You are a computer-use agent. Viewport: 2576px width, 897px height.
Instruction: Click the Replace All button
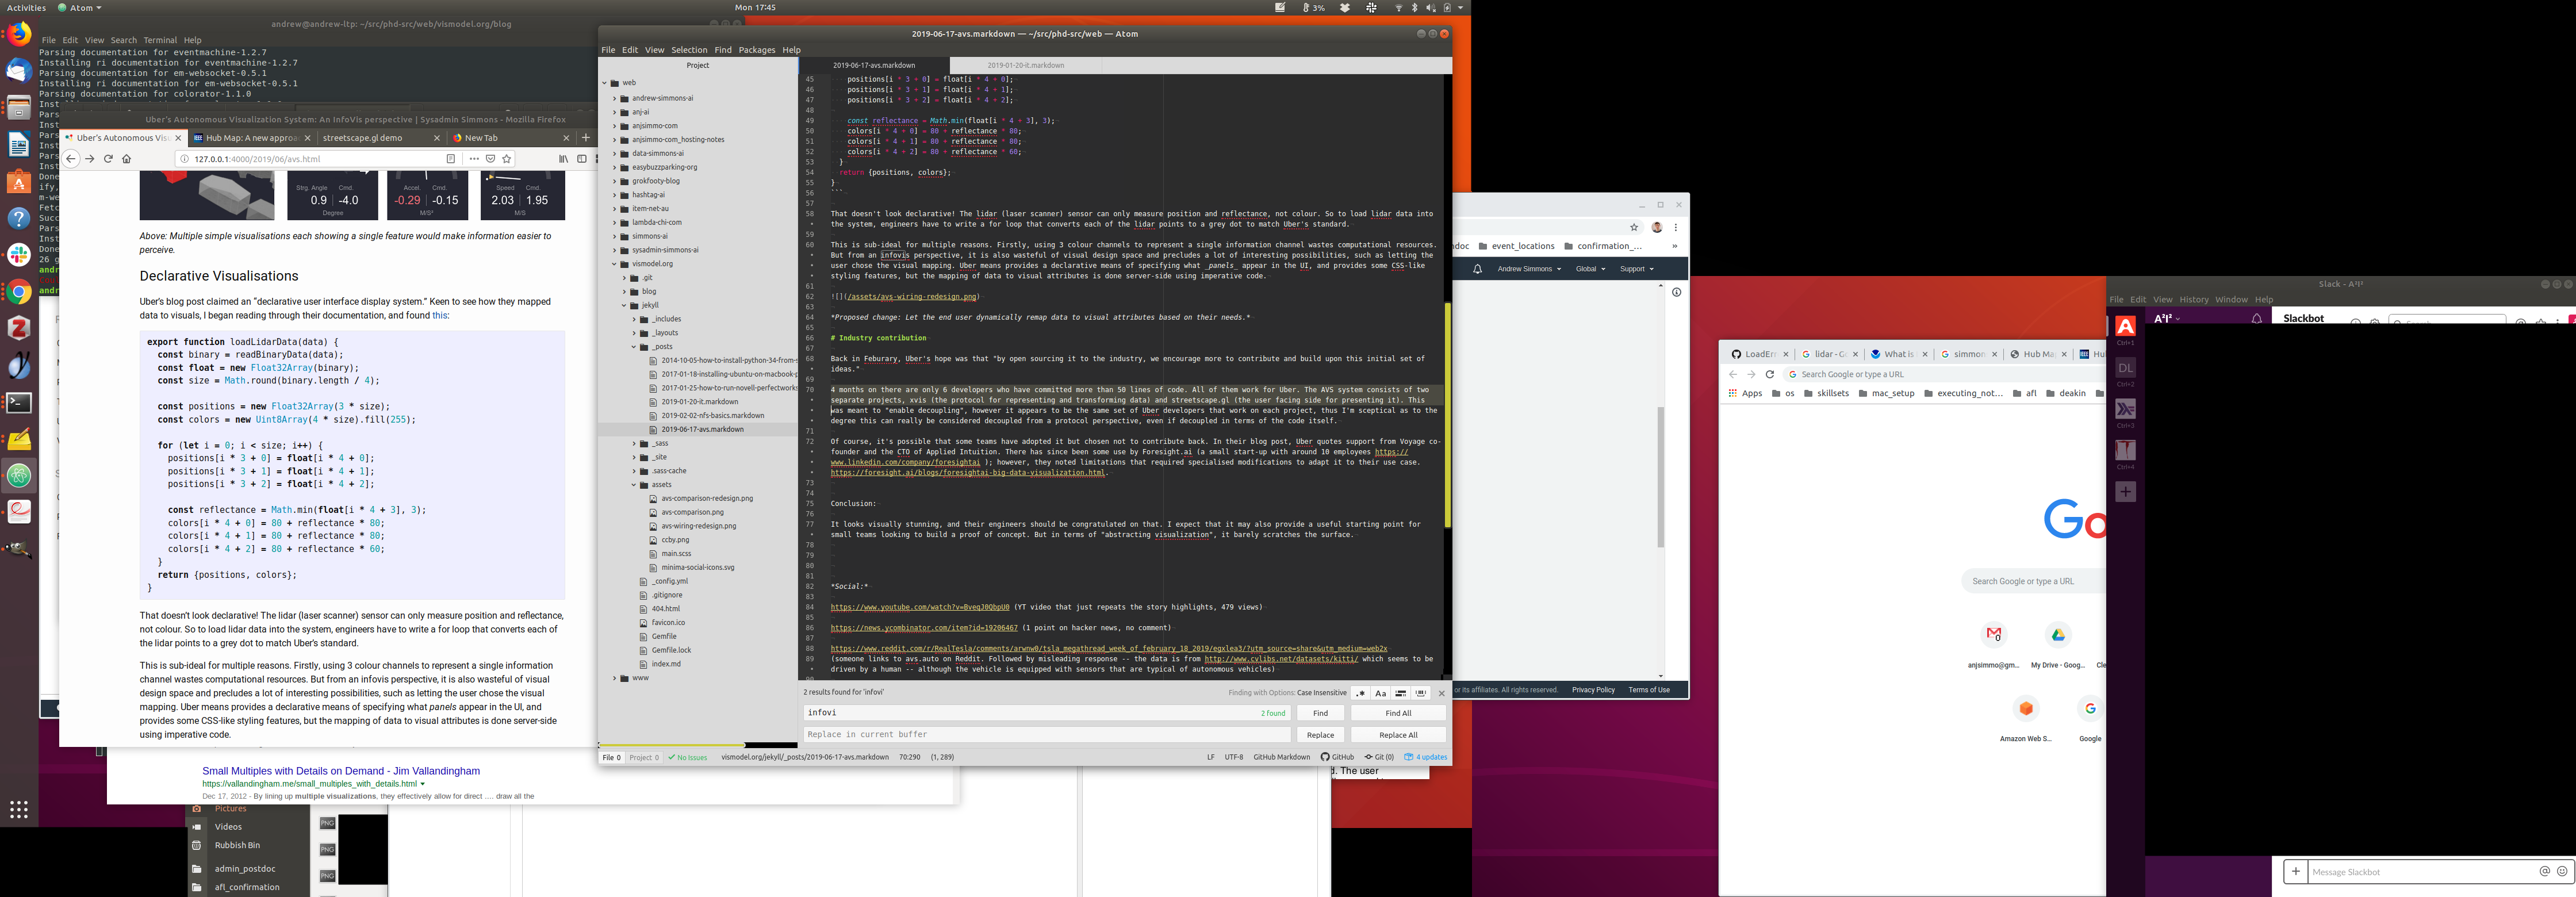1398,735
